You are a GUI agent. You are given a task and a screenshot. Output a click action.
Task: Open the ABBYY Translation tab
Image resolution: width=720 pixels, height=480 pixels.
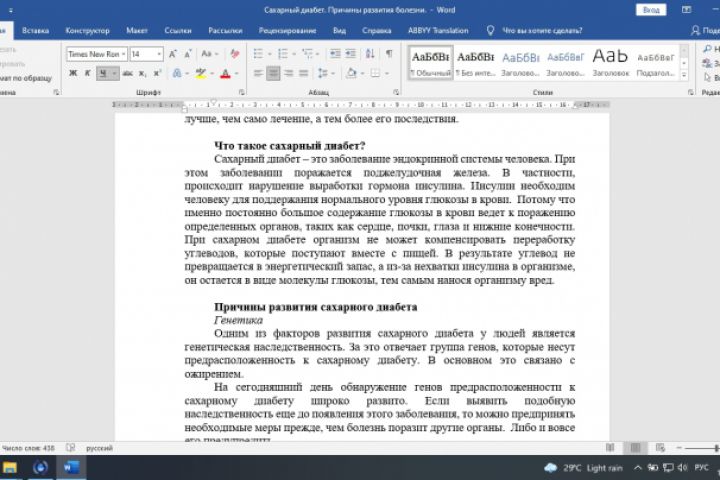438,31
